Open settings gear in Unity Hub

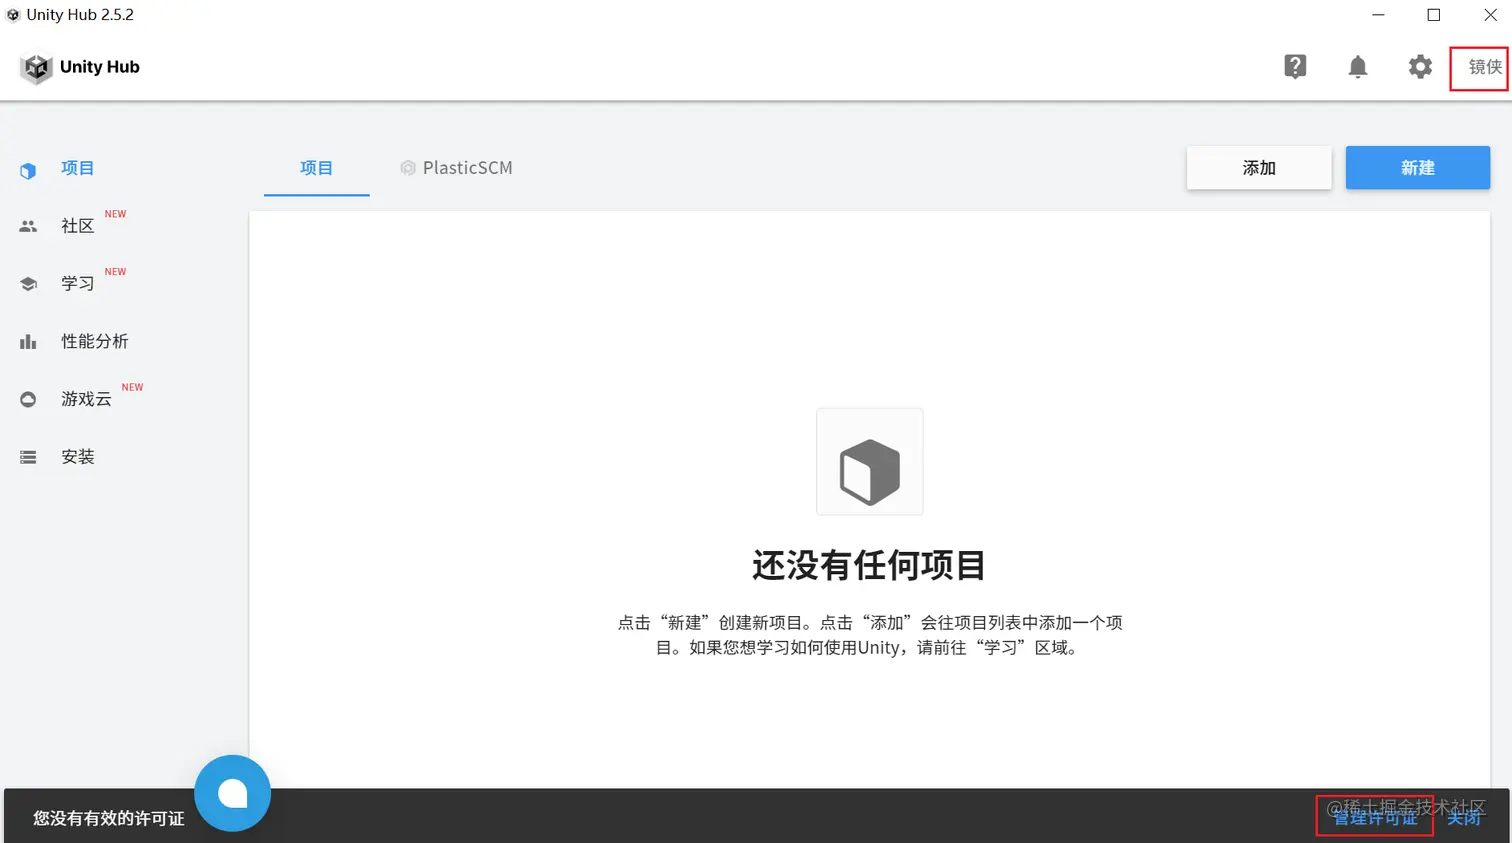pos(1420,67)
